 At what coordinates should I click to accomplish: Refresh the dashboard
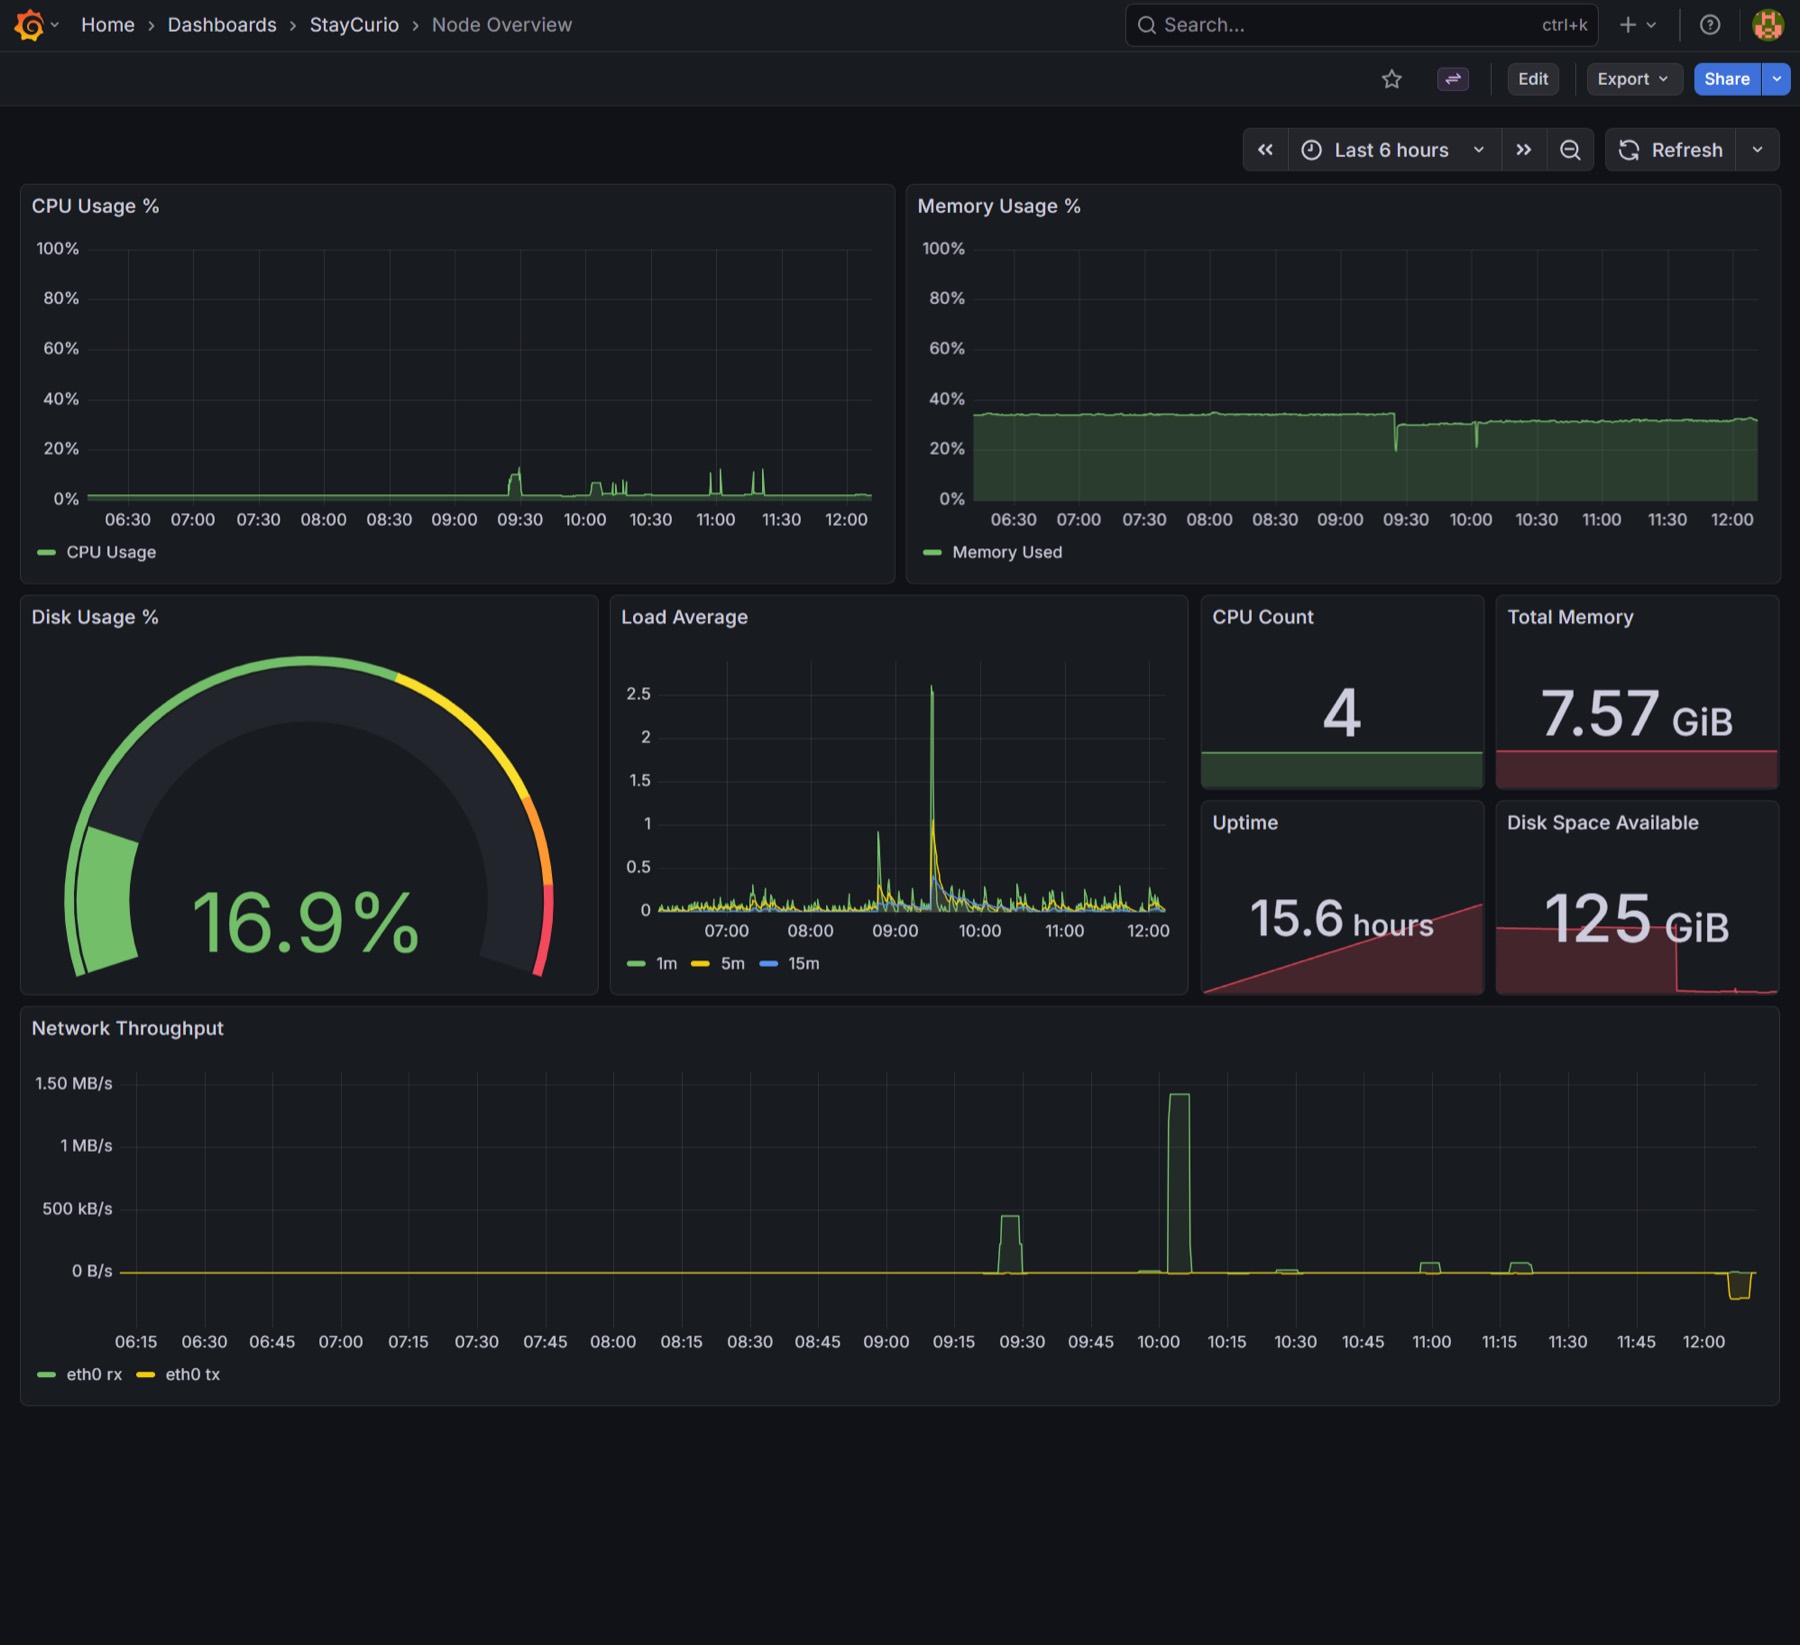point(1671,150)
